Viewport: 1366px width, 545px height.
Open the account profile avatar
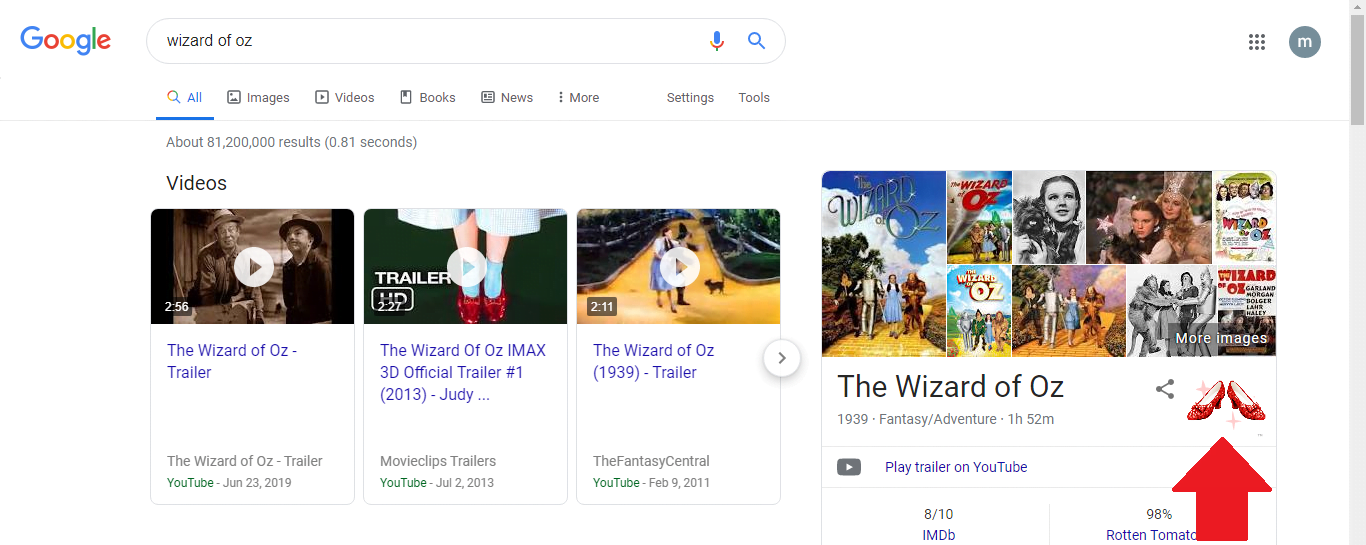click(x=1304, y=42)
